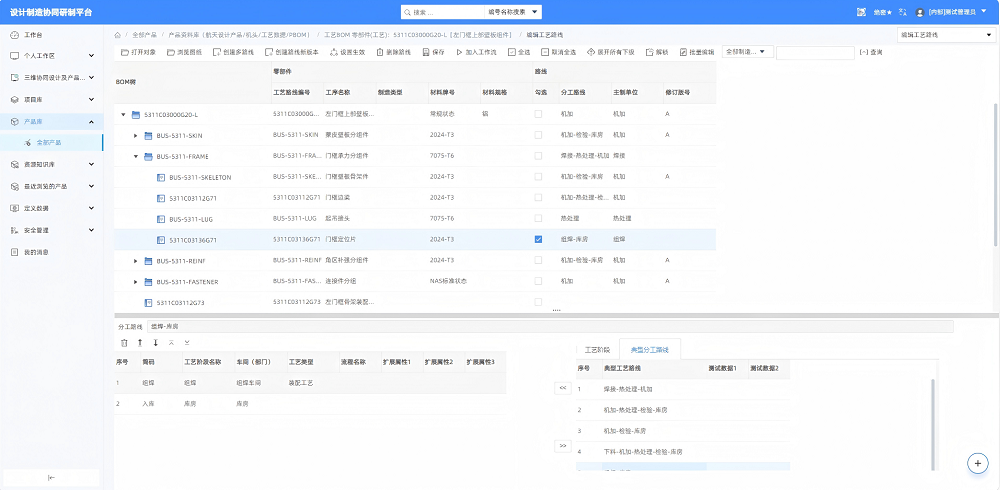This screenshot has height=490, width=1000.
Task: Click the 全选 toolbar icon
Action: coord(511,52)
